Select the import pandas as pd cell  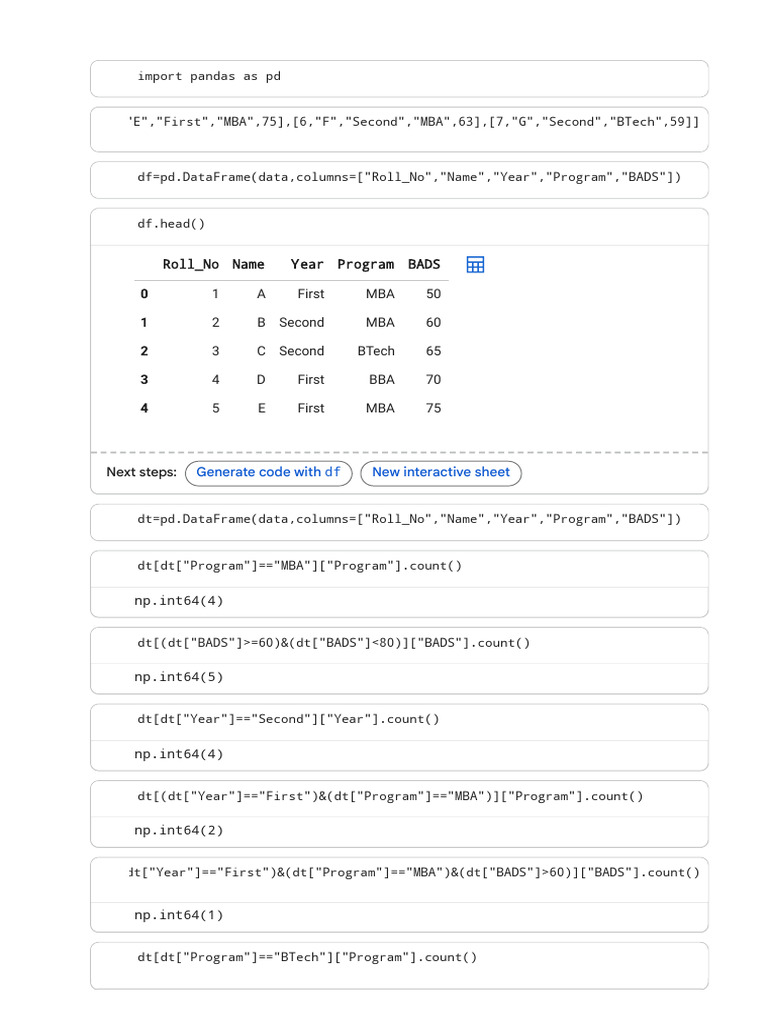click(399, 78)
